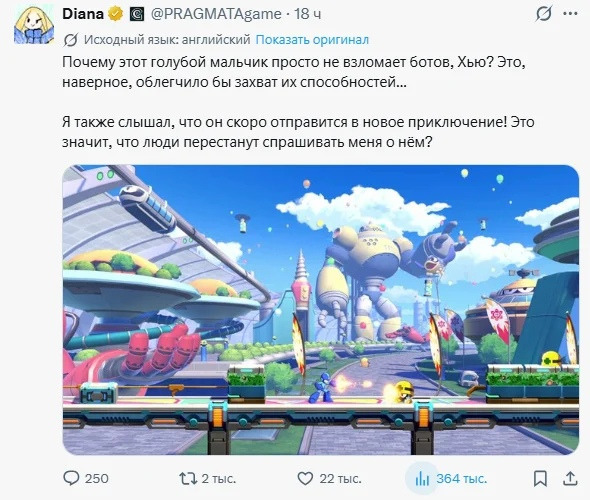This screenshot has height=500, width=590.
Task: Click the Capcom affiliate badge icon
Action: (137, 14)
